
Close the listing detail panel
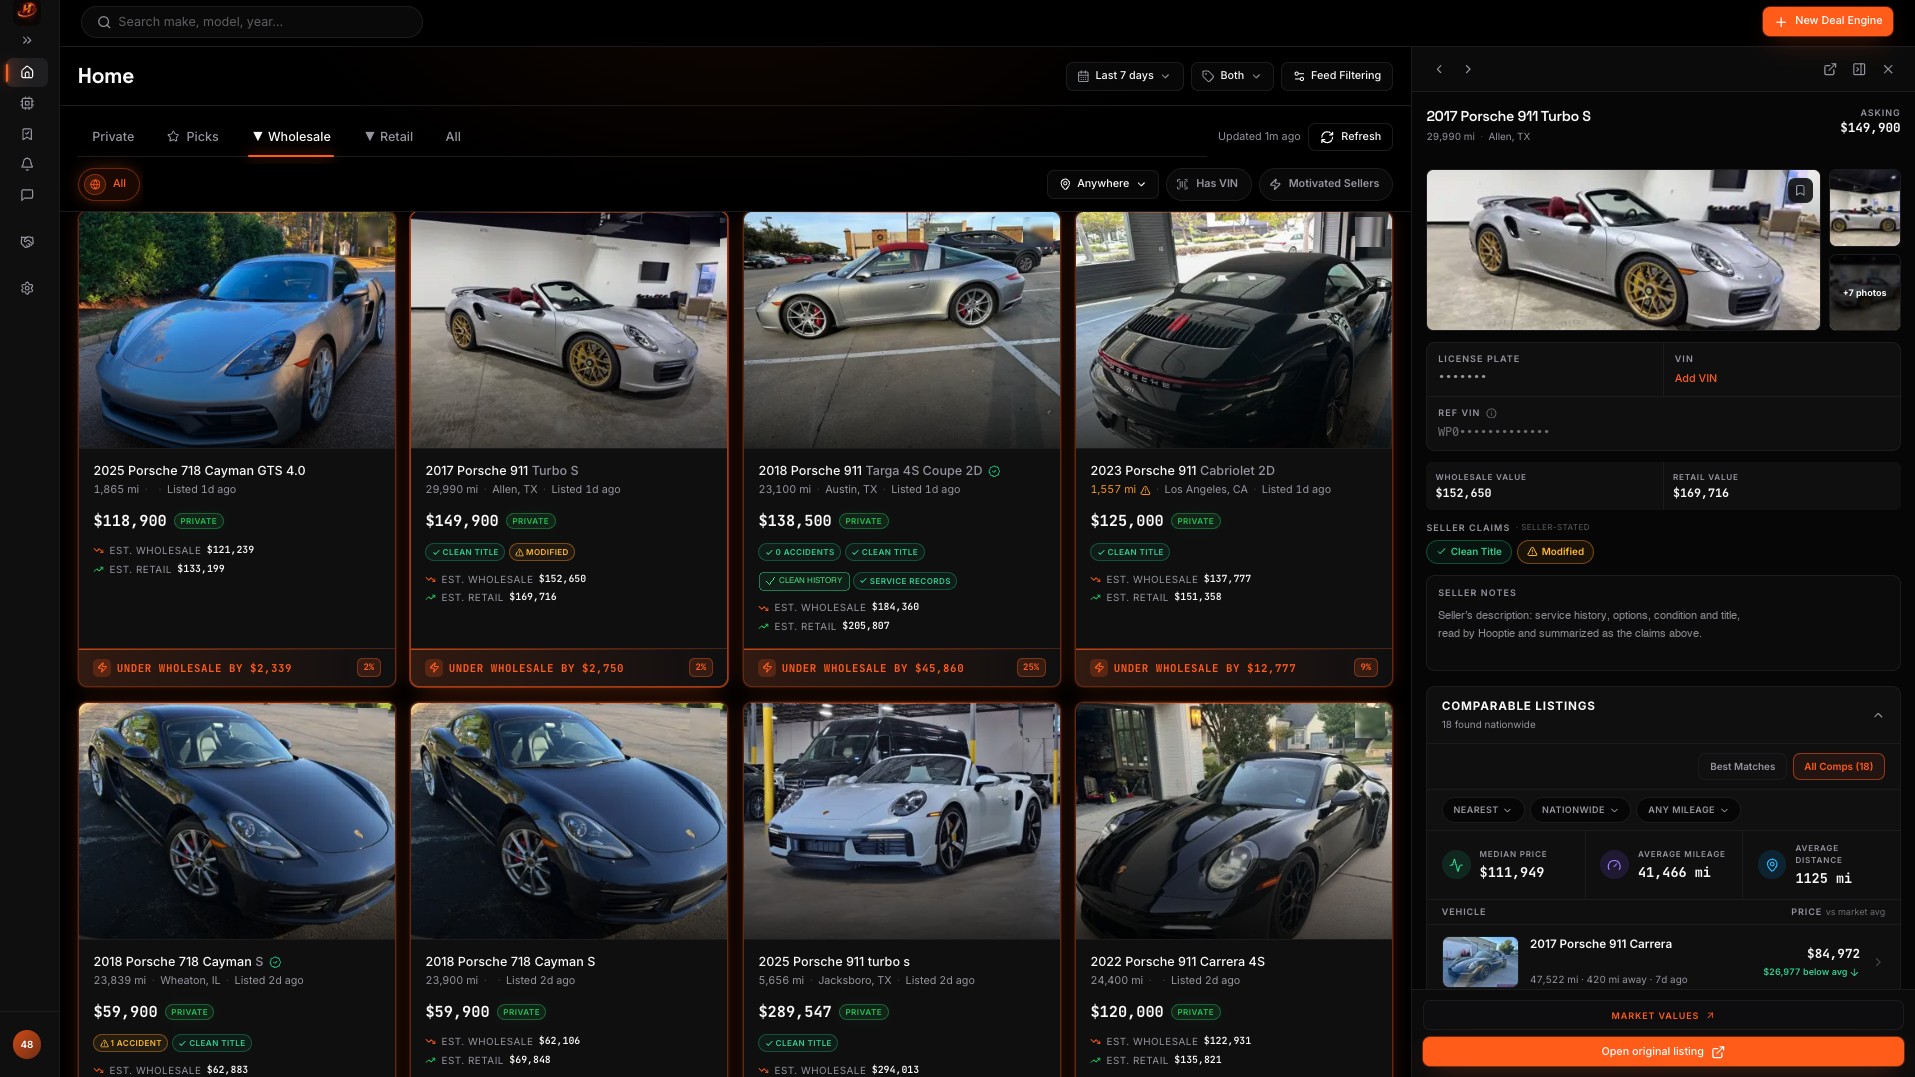pyautogui.click(x=1888, y=69)
